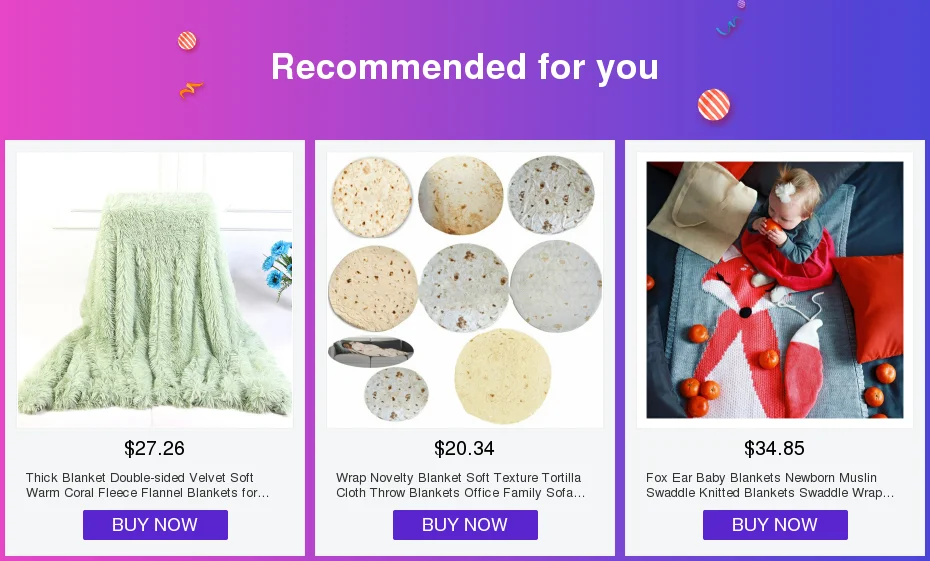The height and width of the screenshot is (561, 930).
Task: Open the Fox Ear Baby Blankets title
Action: point(770,485)
